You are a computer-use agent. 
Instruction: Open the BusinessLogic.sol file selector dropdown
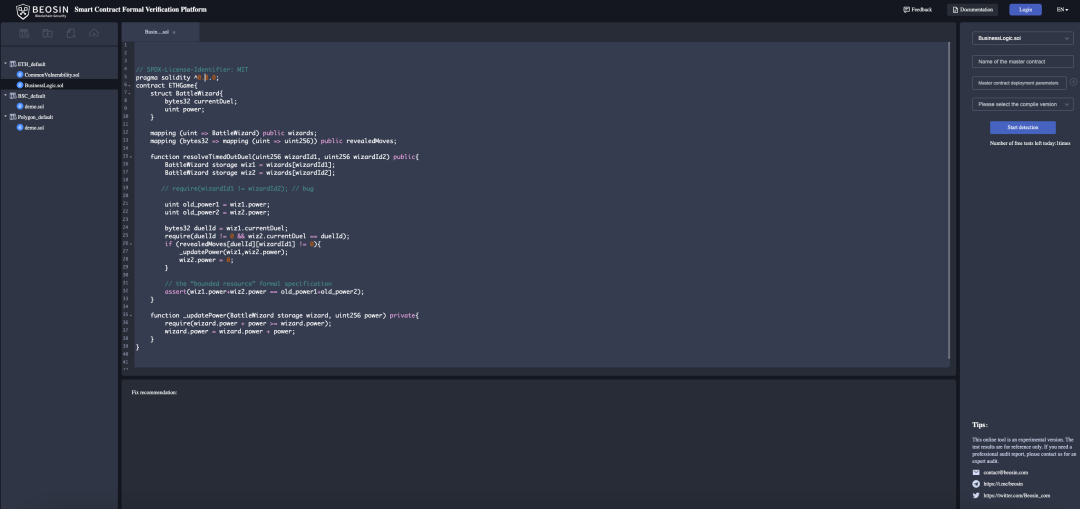(1022, 38)
